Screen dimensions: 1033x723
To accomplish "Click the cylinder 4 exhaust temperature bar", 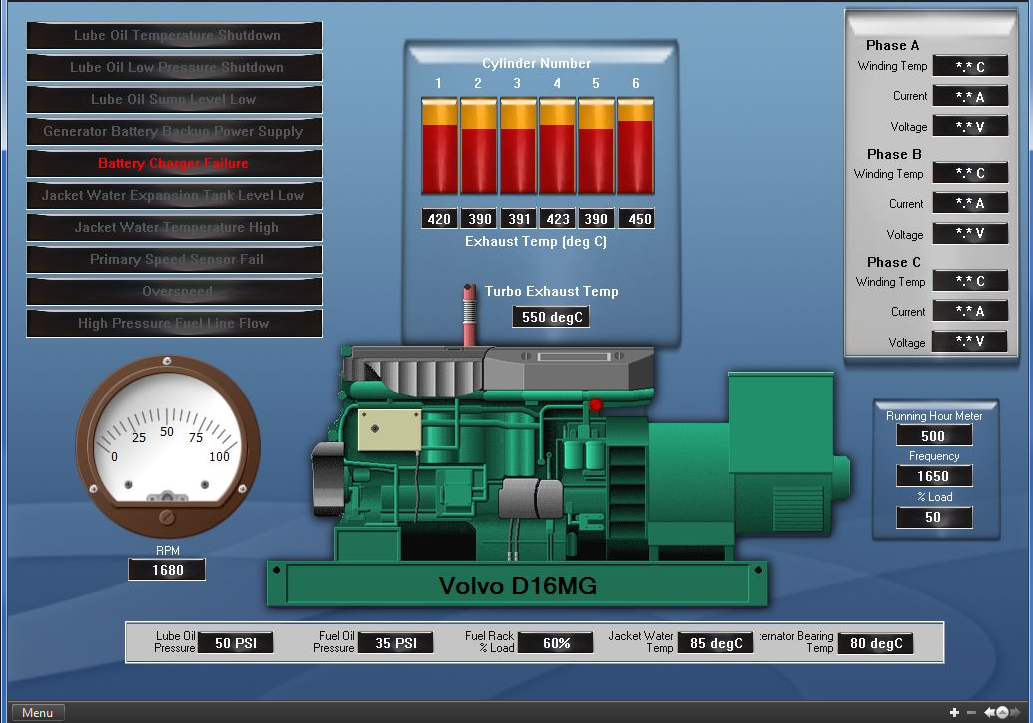I will (557, 146).
